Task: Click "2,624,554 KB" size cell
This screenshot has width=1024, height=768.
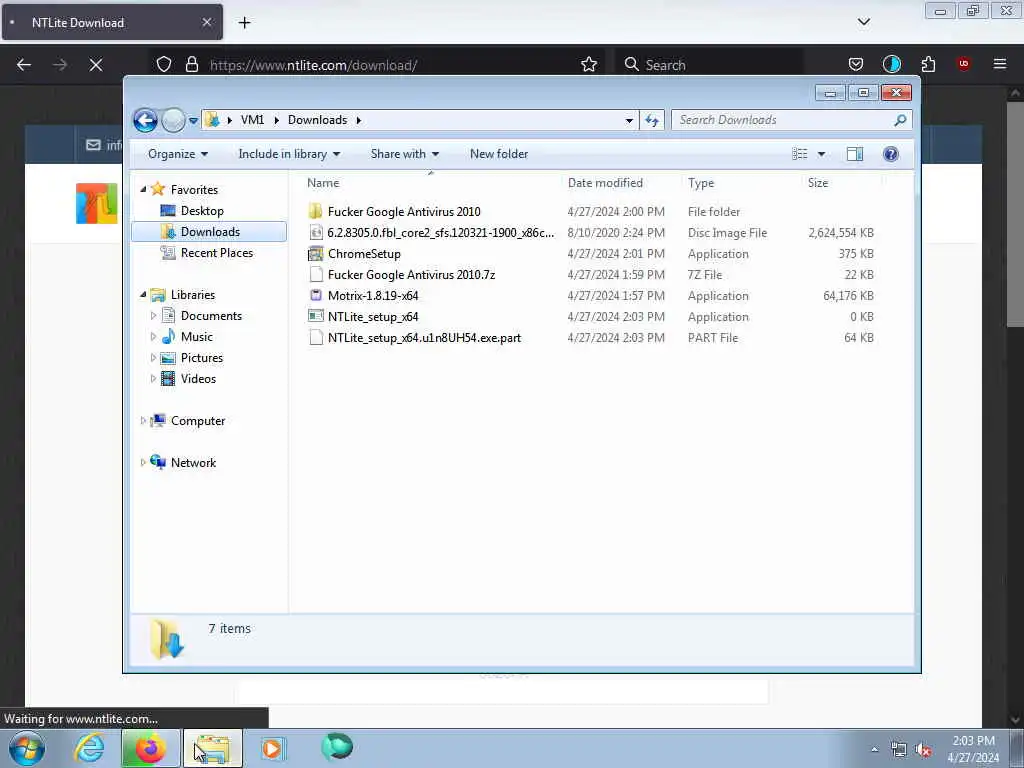Action: click(840, 232)
